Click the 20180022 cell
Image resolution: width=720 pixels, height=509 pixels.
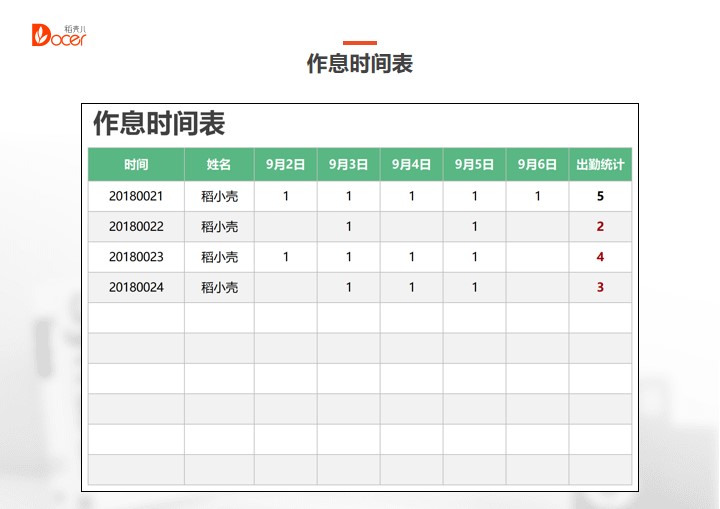[x=136, y=227]
